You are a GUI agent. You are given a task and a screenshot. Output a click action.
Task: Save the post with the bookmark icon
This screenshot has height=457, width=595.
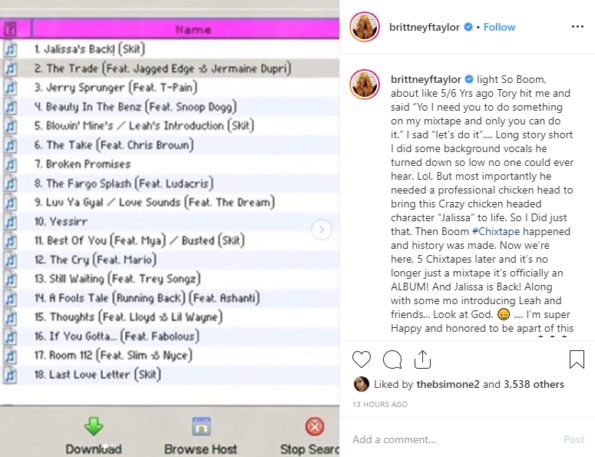click(576, 359)
